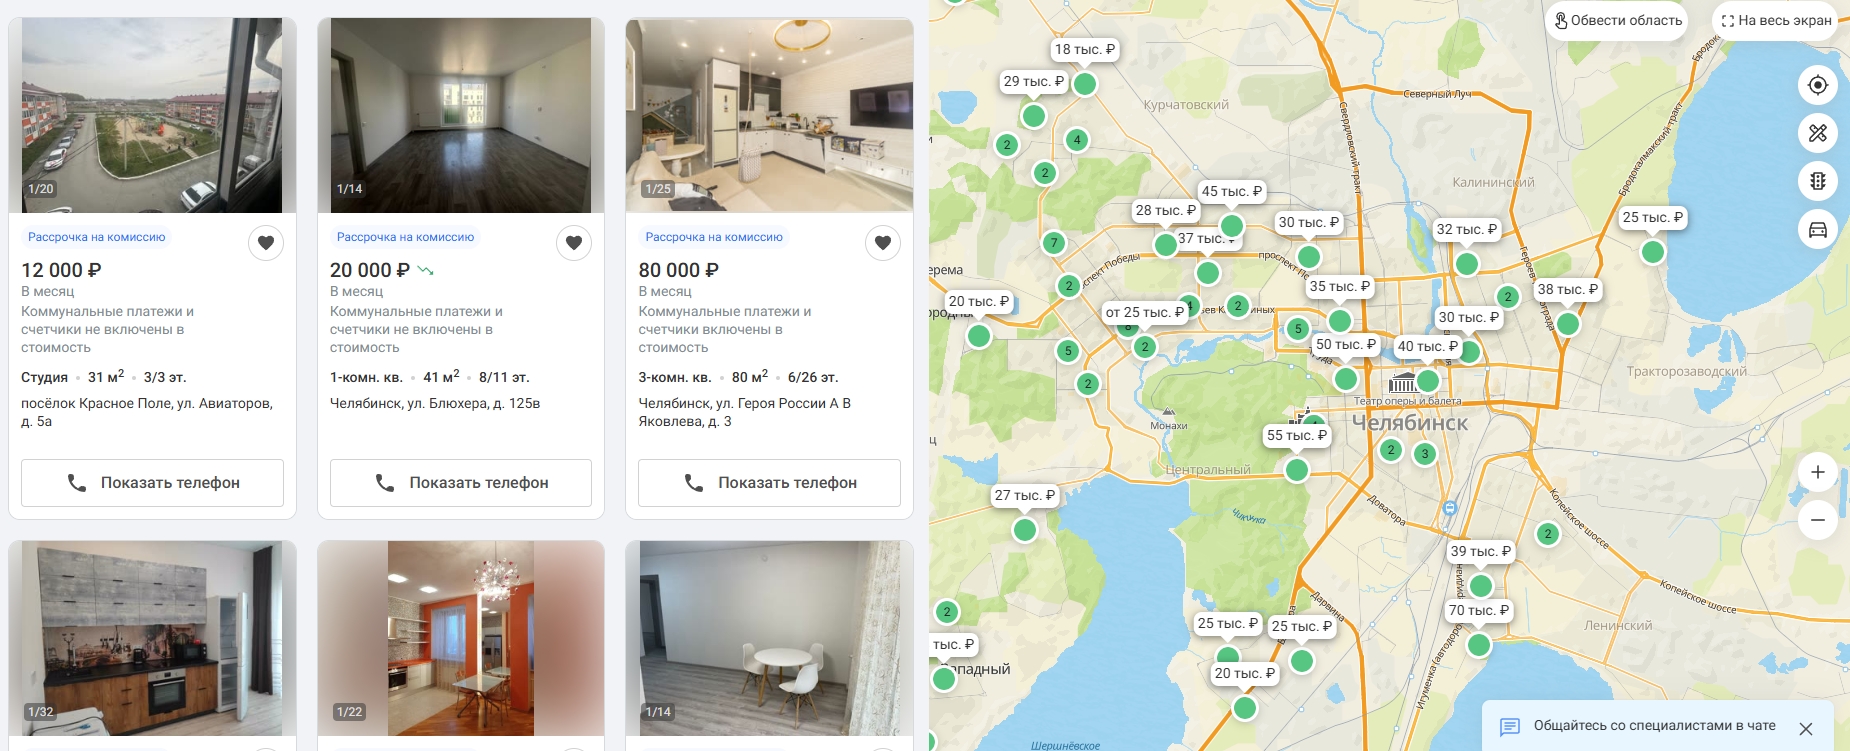The height and width of the screenshot is (751, 1850).
Task: Close the specialists chat notification
Action: pyautogui.click(x=1806, y=729)
